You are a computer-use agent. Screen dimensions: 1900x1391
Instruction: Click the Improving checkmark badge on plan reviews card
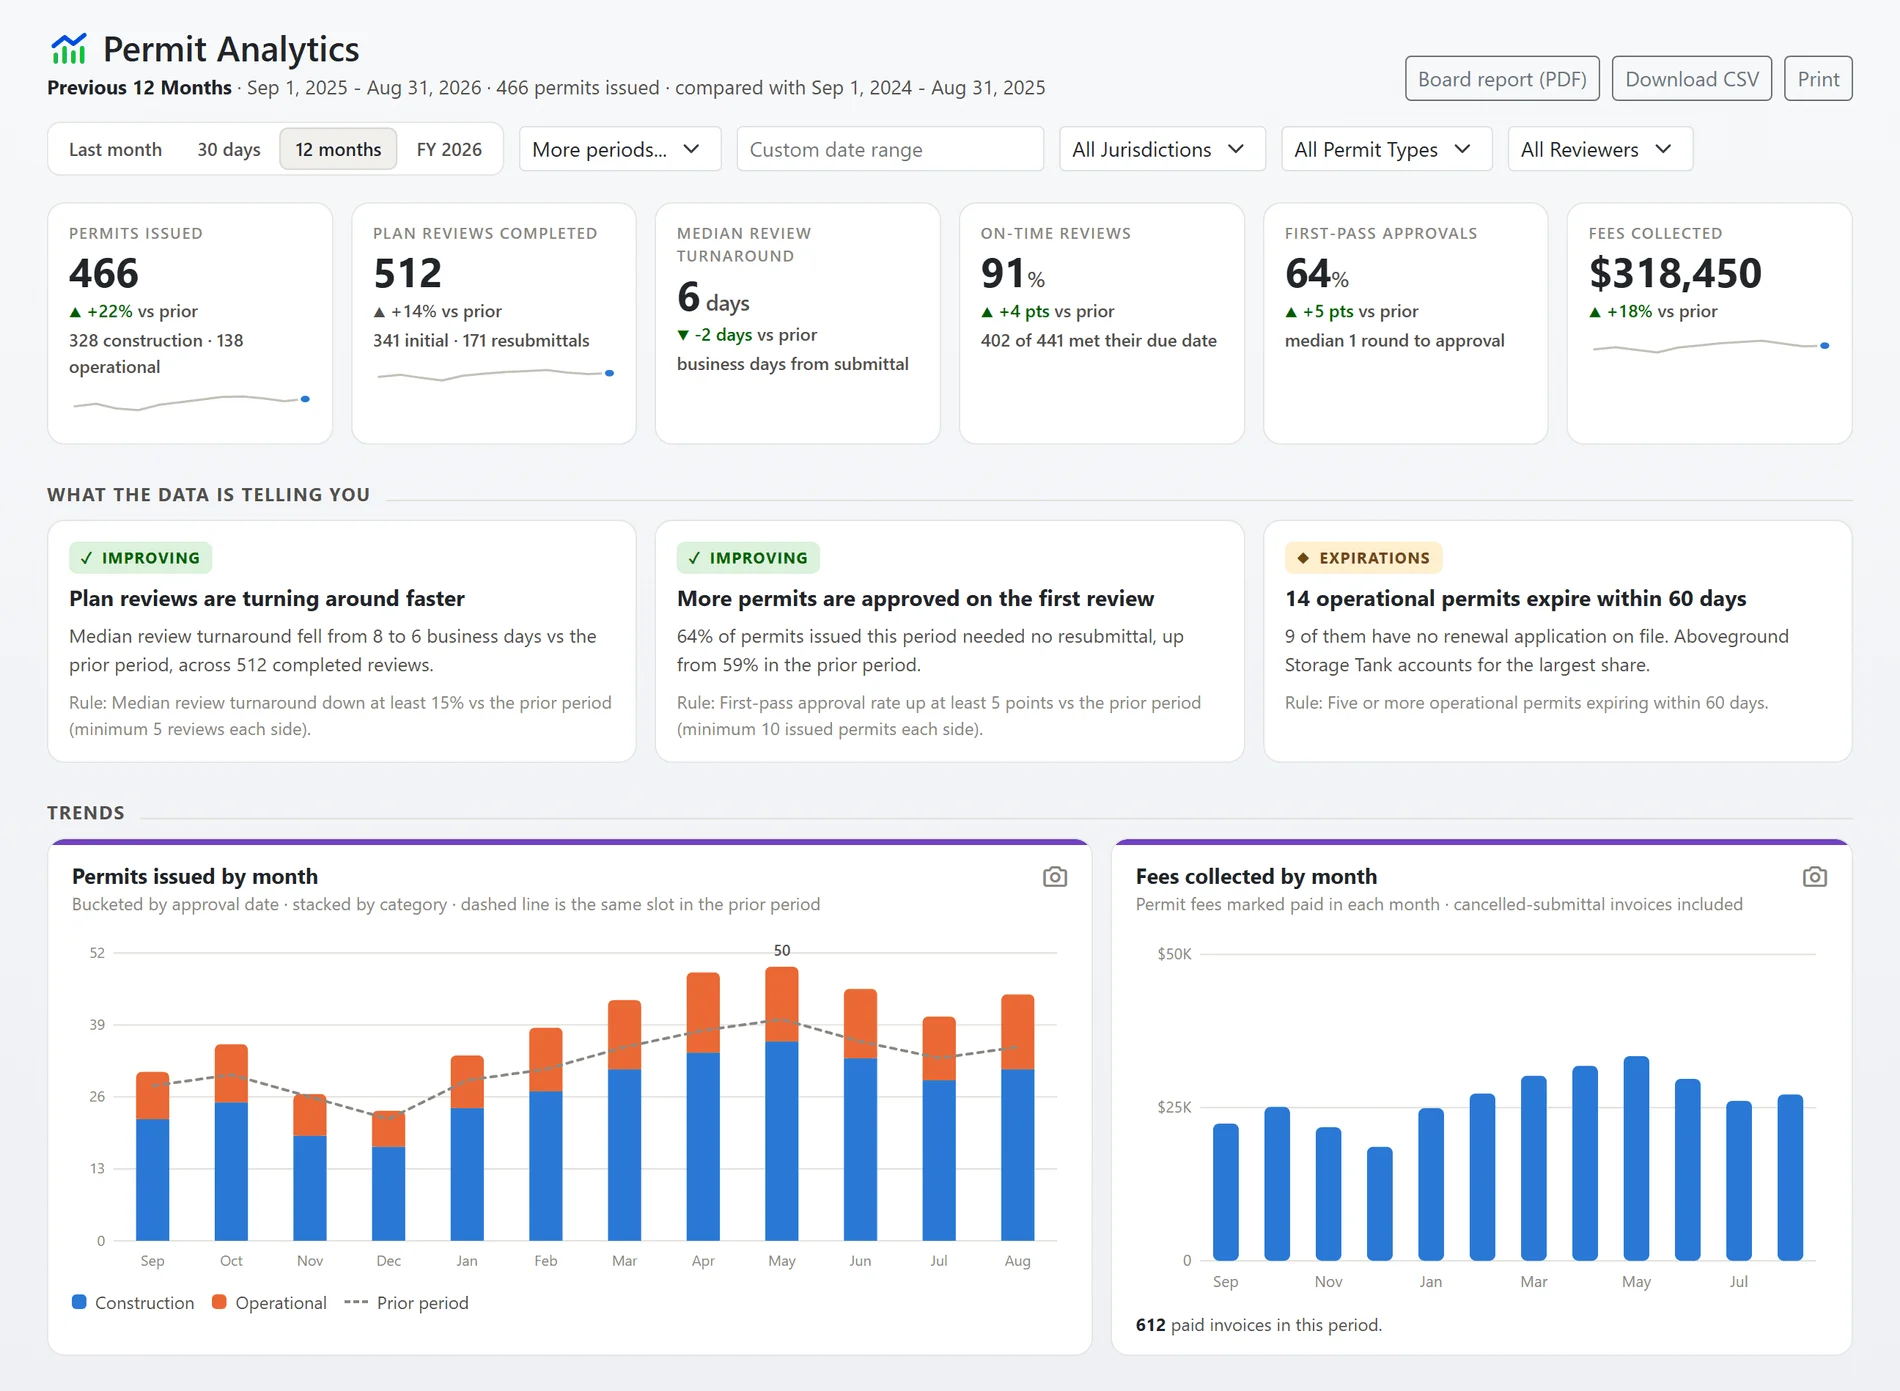pos(140,558)
